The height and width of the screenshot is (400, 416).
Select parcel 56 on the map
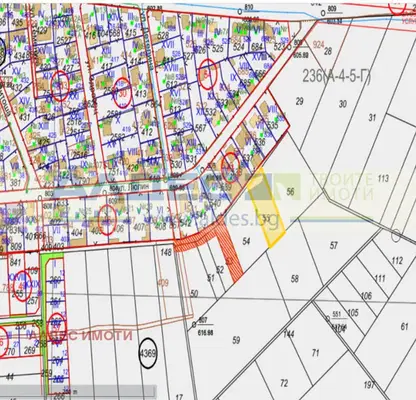tap(291, 191)
